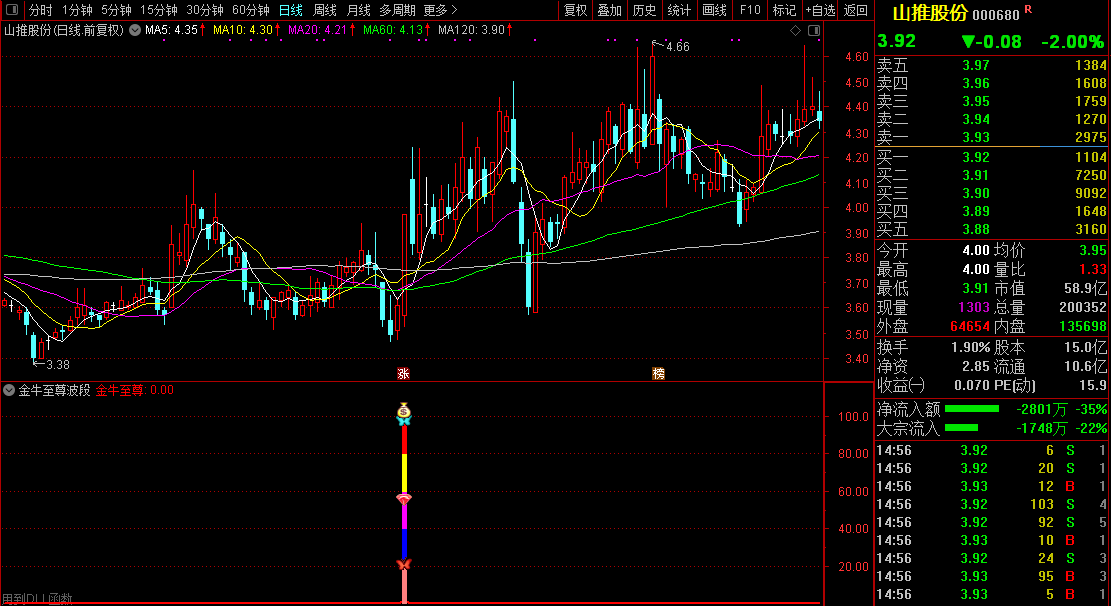Image resolution: width=1111 pixels, height=606 pixels.
Task: Click the 卖四 price 3.96
Action: pos(976,83)
